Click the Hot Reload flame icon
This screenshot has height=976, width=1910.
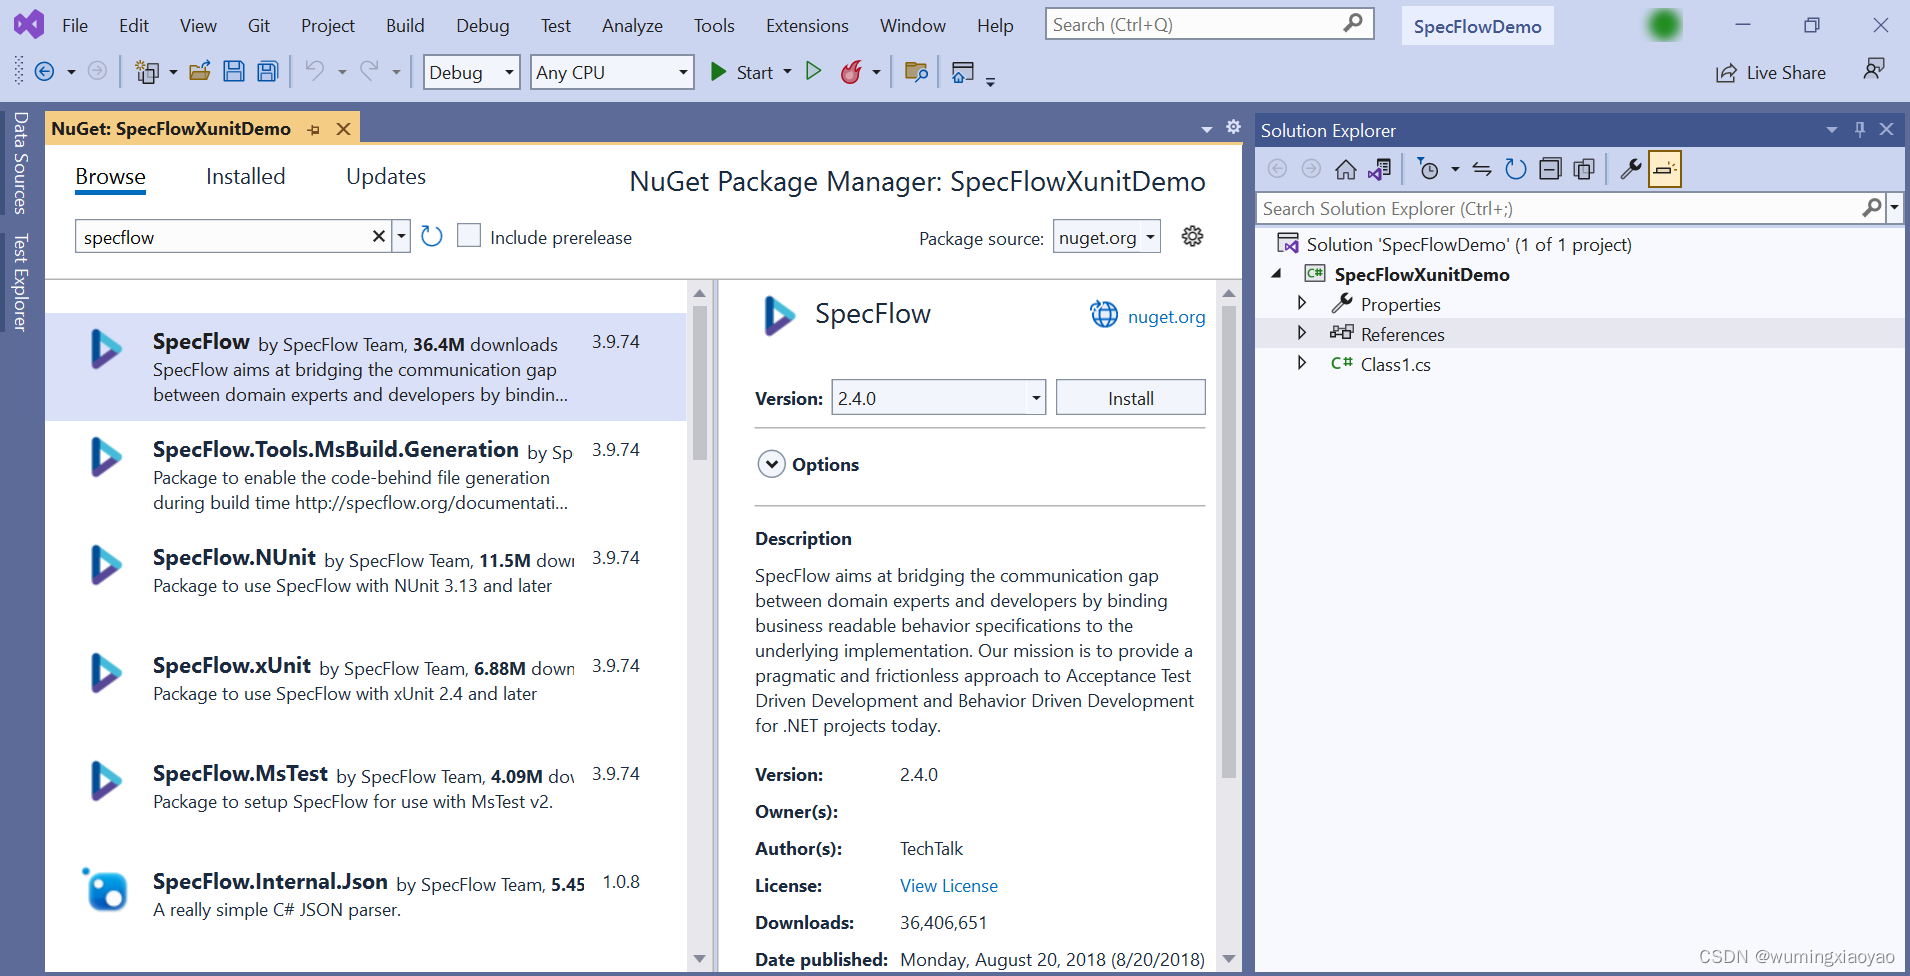click(x=851, y=71)
